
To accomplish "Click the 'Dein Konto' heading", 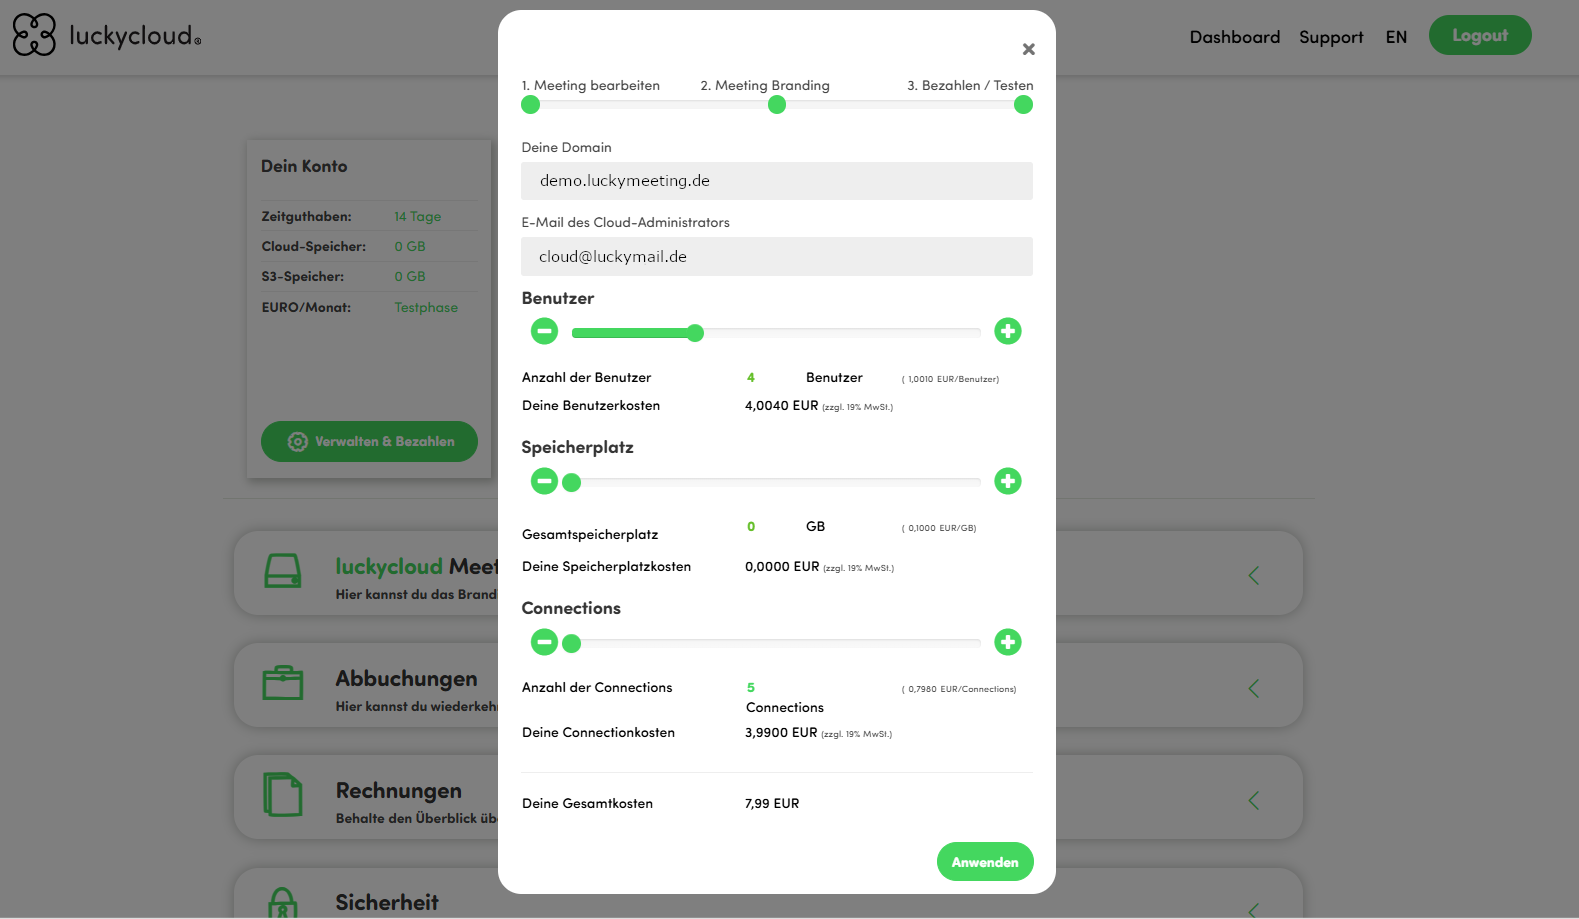I will (304, 166).
